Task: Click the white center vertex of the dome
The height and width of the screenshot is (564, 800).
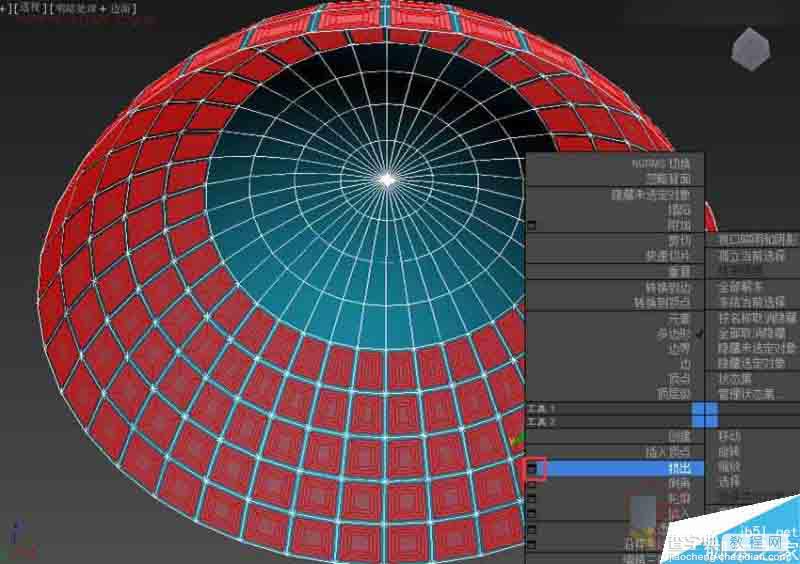Action: (x=388, y=180)
